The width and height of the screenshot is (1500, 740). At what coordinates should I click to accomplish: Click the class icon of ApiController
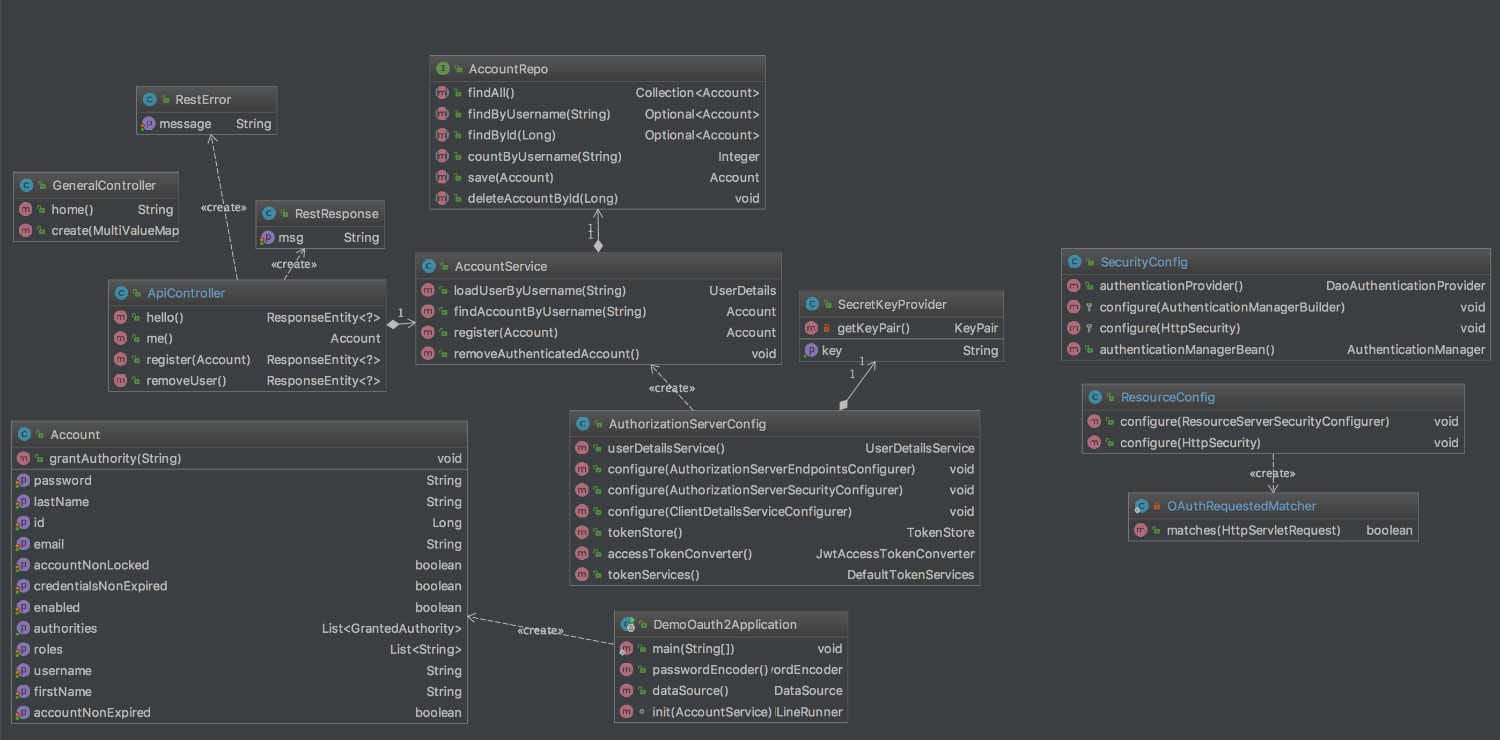(x=120, y=293)
